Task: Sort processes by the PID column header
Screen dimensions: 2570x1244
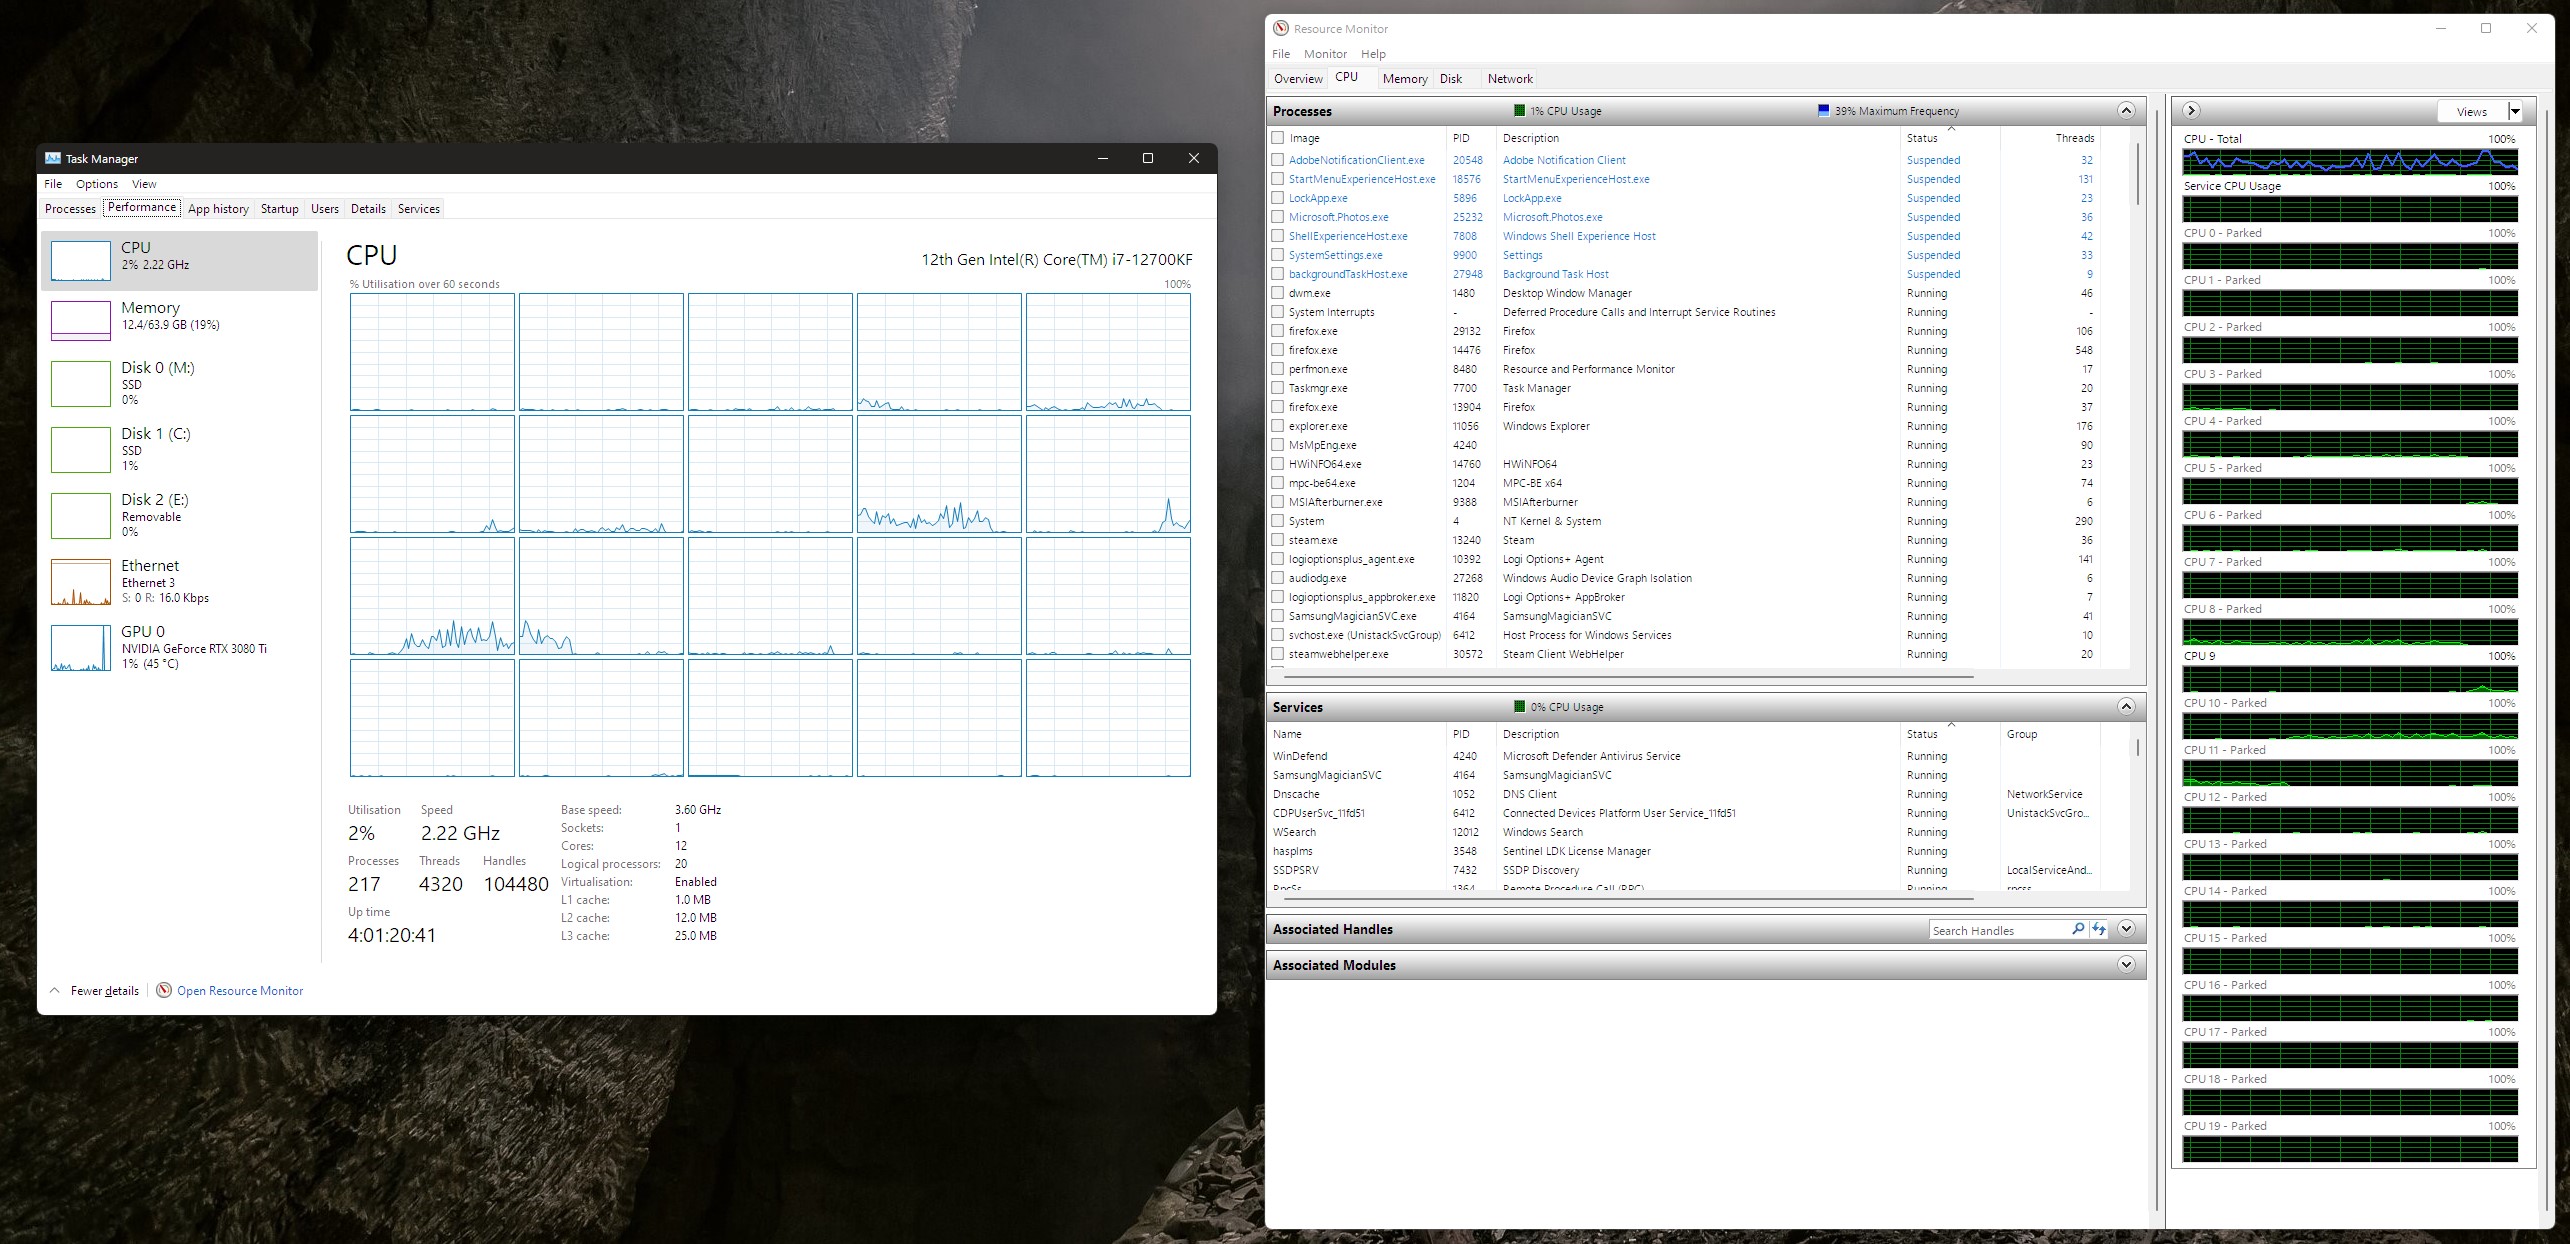Action: tap(1470, 138)
